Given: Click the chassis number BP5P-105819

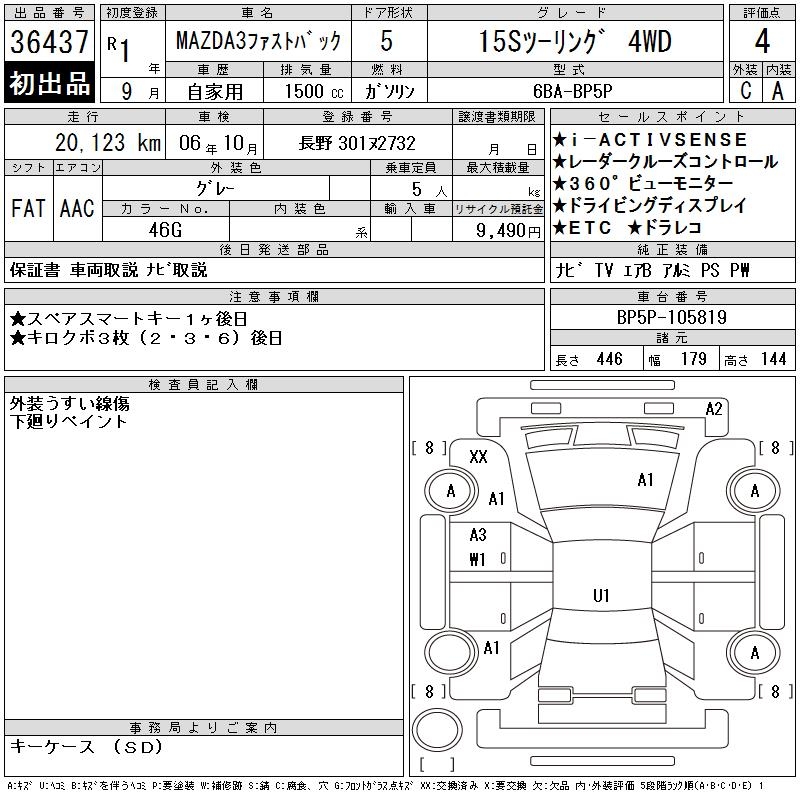Looking at the screenshot, I should click(671, 317).
